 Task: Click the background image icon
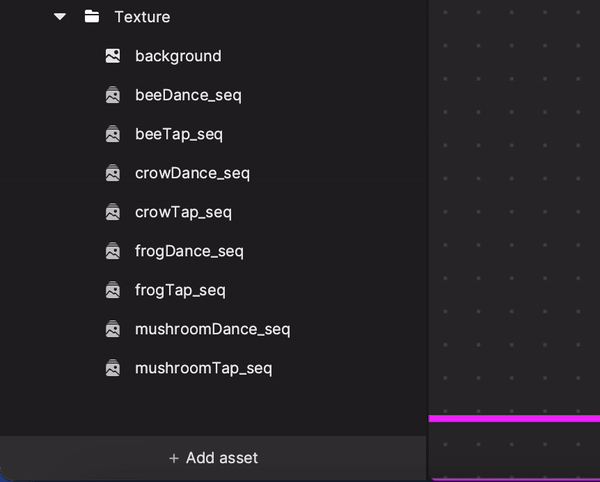click(113, 56)
